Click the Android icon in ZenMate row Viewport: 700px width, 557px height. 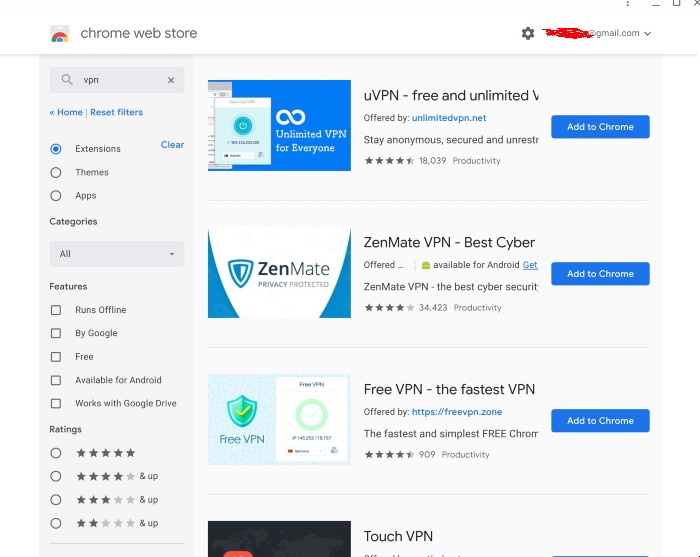coord(426,265)
